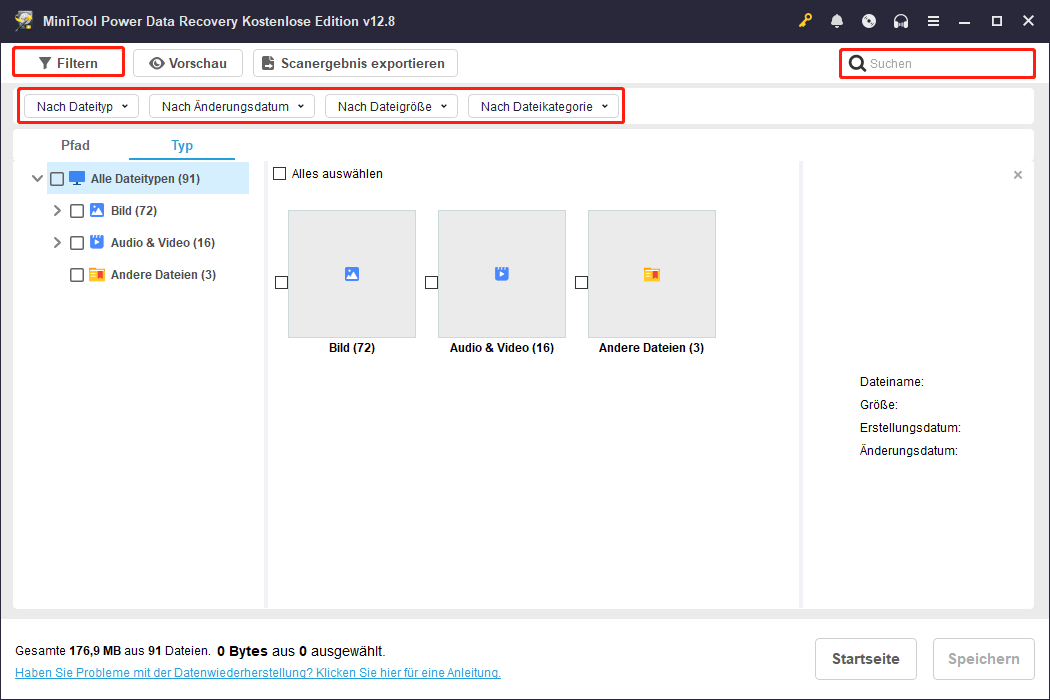This screenshot has width=1050, height=700.
Task: Click the magnifier icon in the Suchen field
Action: [857, 63]
